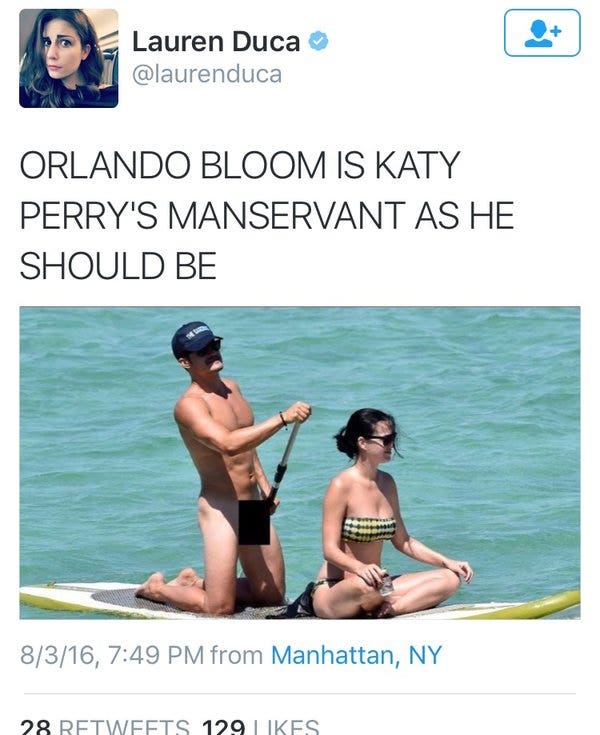Viewport: 600px width, 735px height.
Task: Select the all-caps tweet text
Action: [x=267, y=215]
